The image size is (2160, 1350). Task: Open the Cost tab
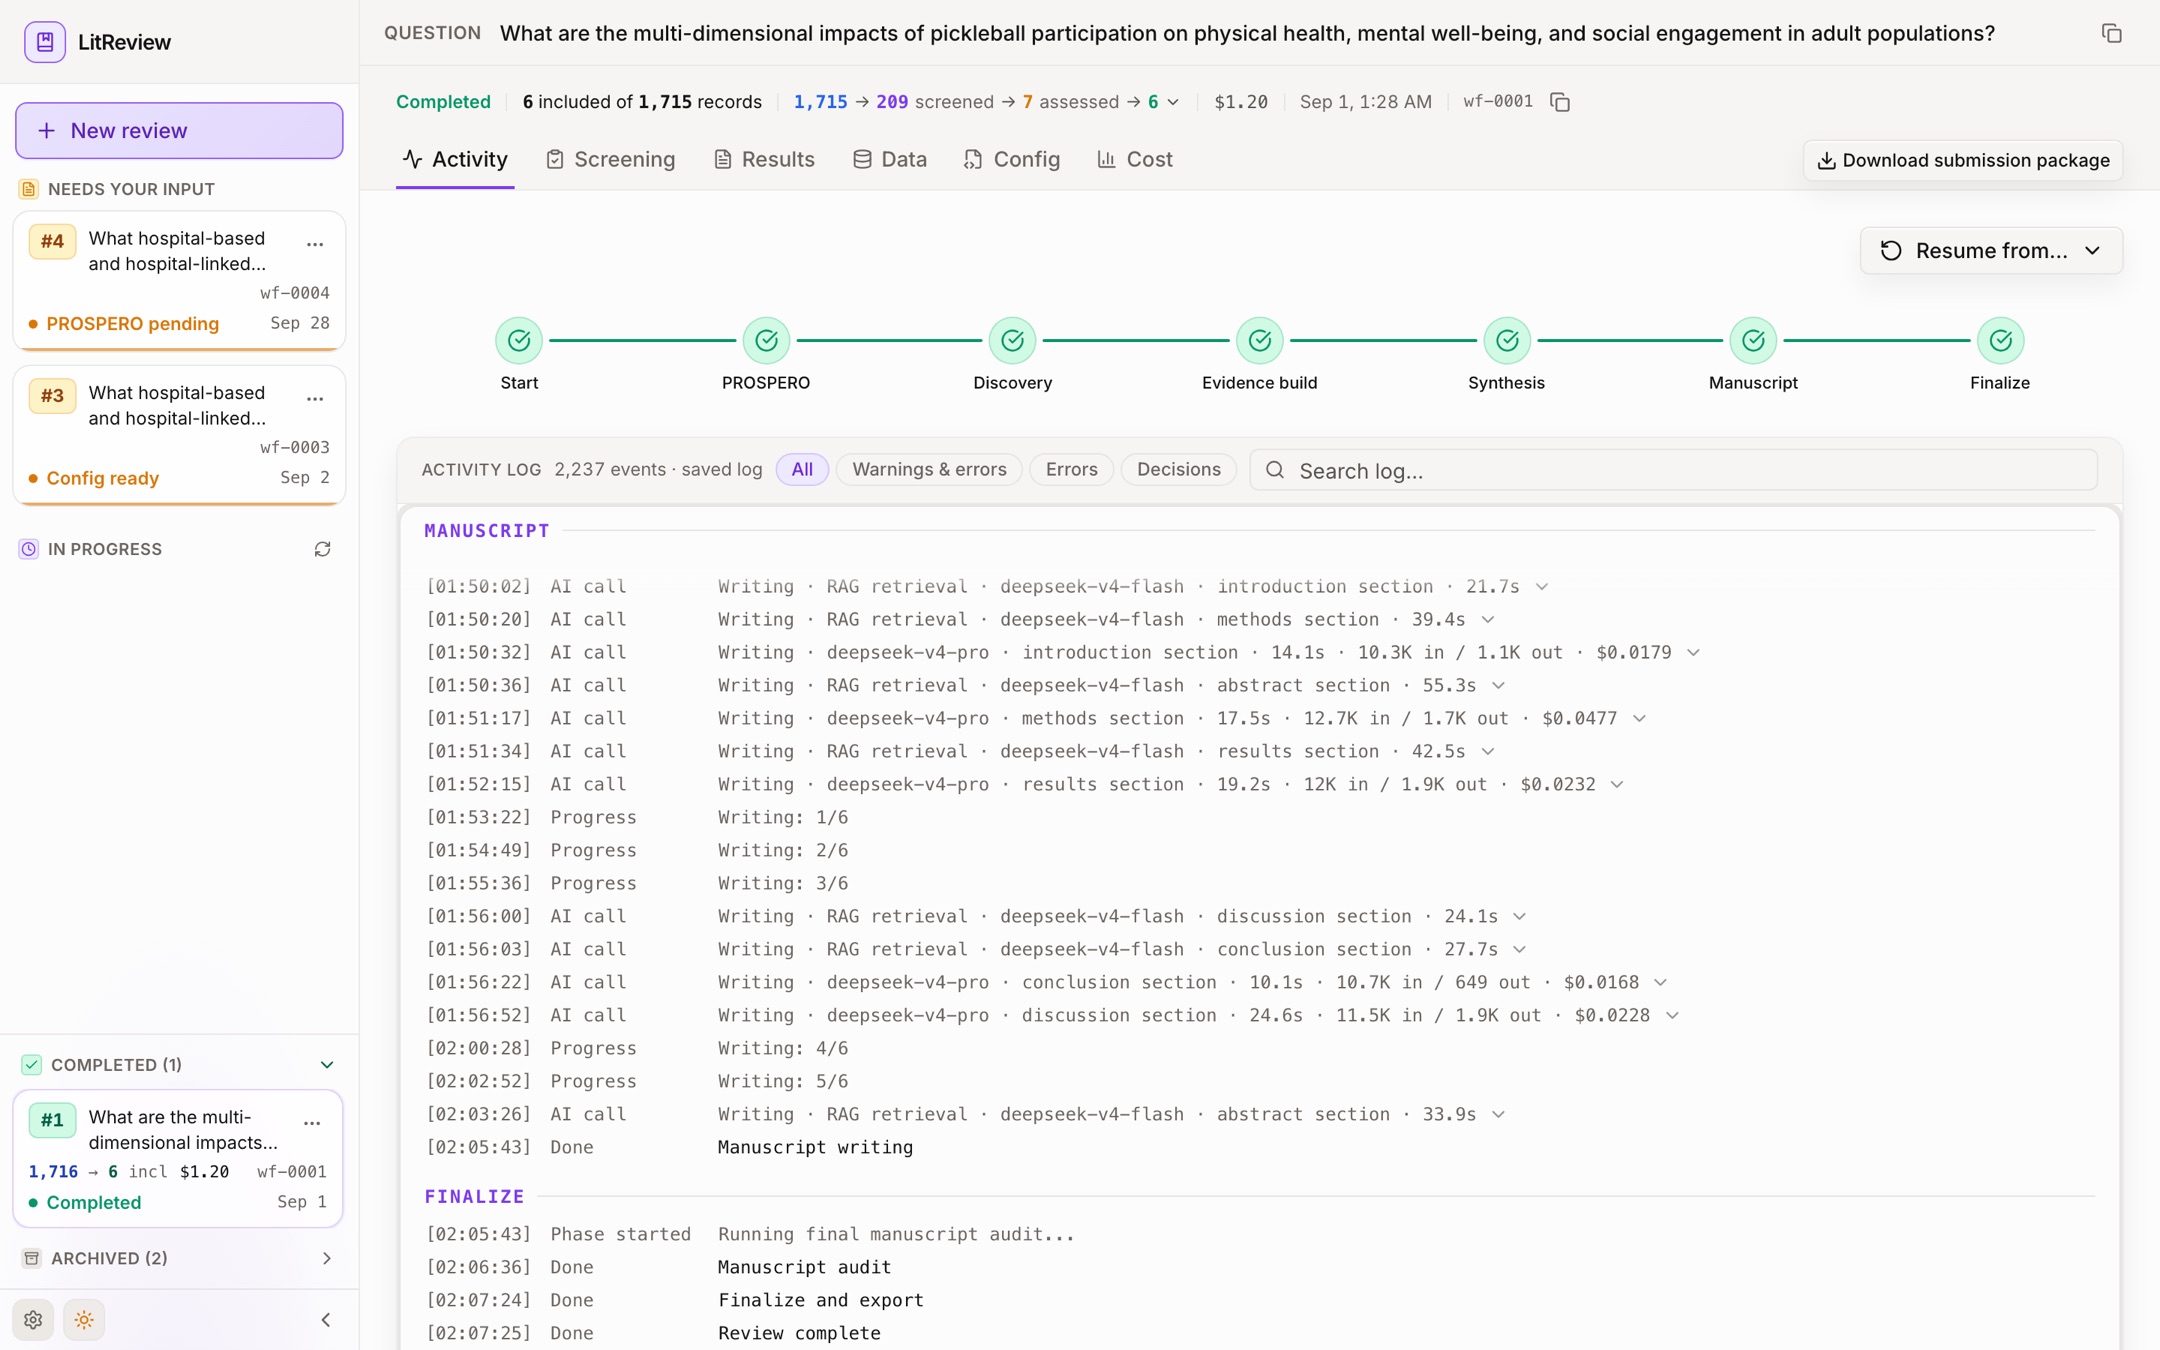click(x=1134, y=160)
